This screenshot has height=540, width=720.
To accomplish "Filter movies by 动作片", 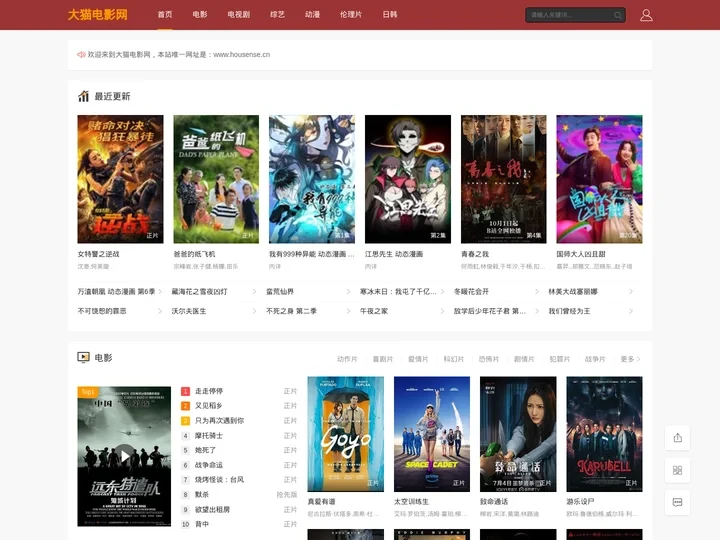I will point(347,359).
